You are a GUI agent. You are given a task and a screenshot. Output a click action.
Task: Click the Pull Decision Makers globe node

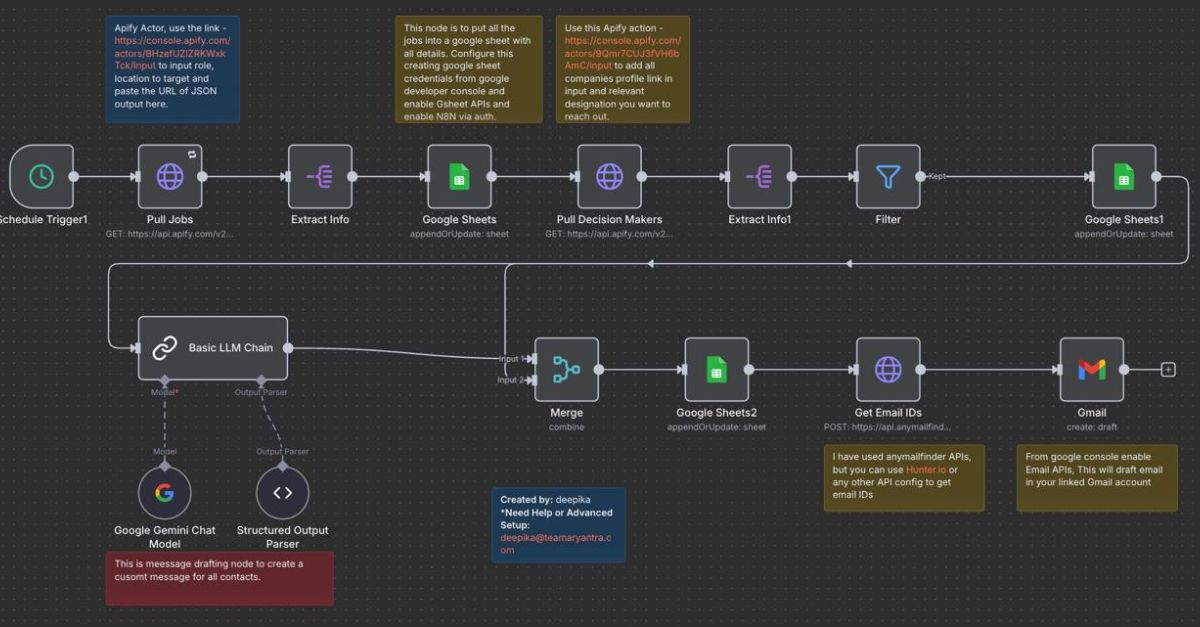[x=609, y=177]
